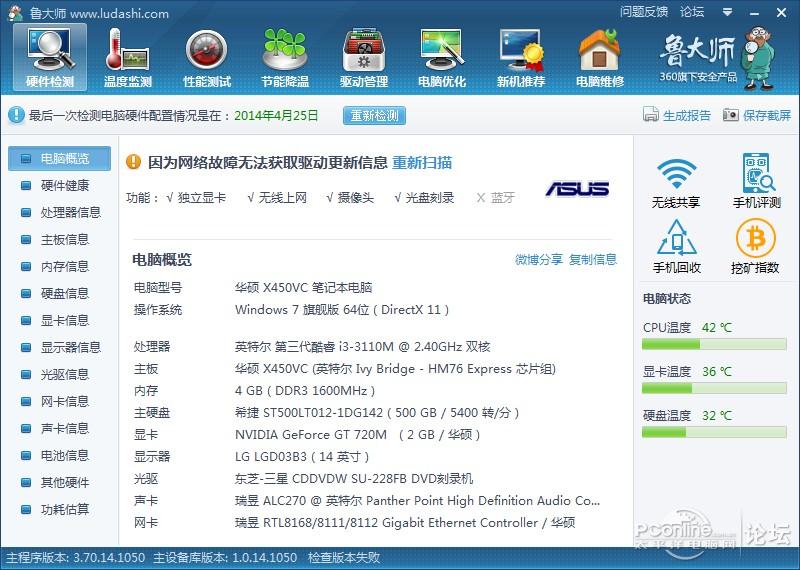The width and height of the screenshot is (800, 570).
Task: Open the 论坛 forum link in title bar
Action: [692, 12]
